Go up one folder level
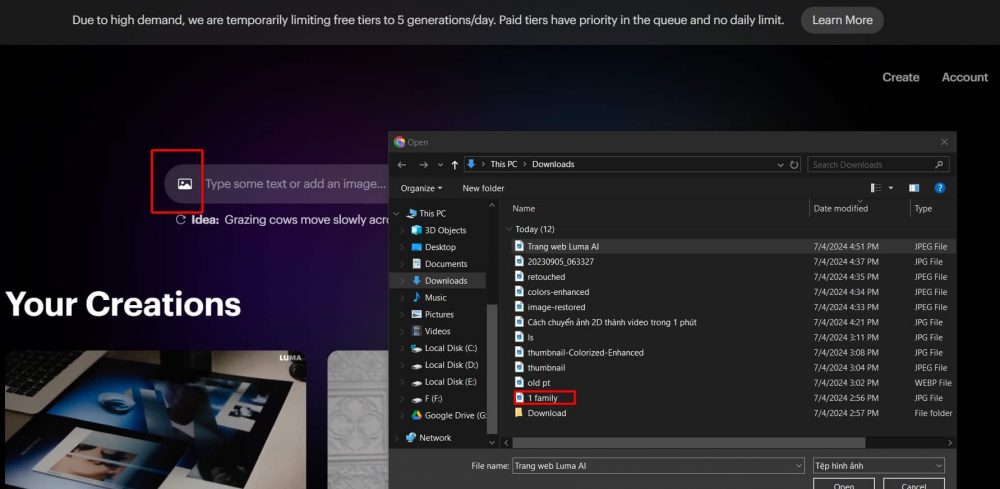 (x=455, y=164)
